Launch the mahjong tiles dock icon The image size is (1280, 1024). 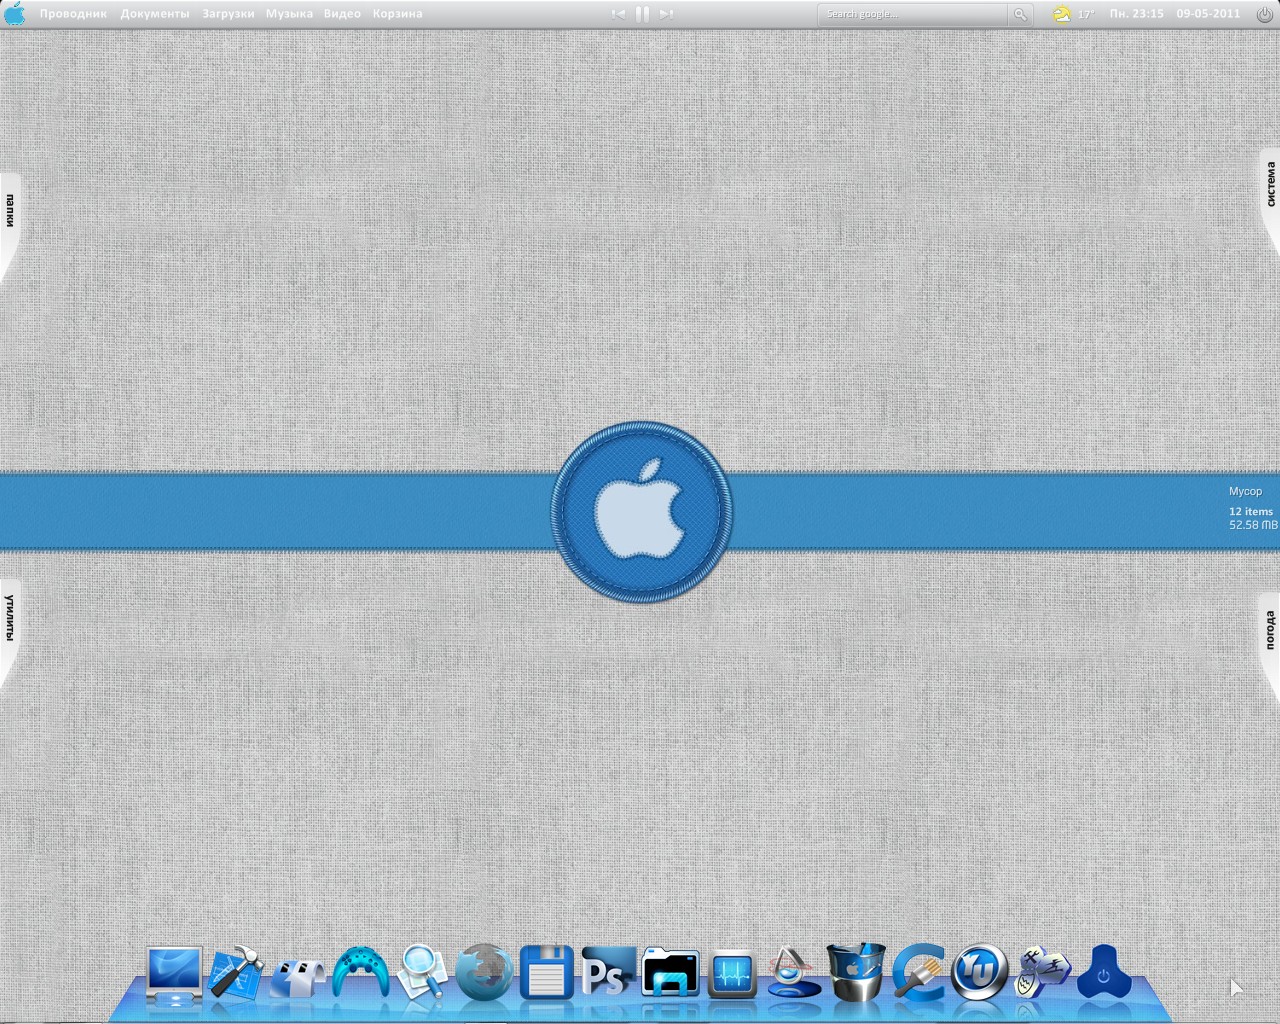coord(1041,973)
